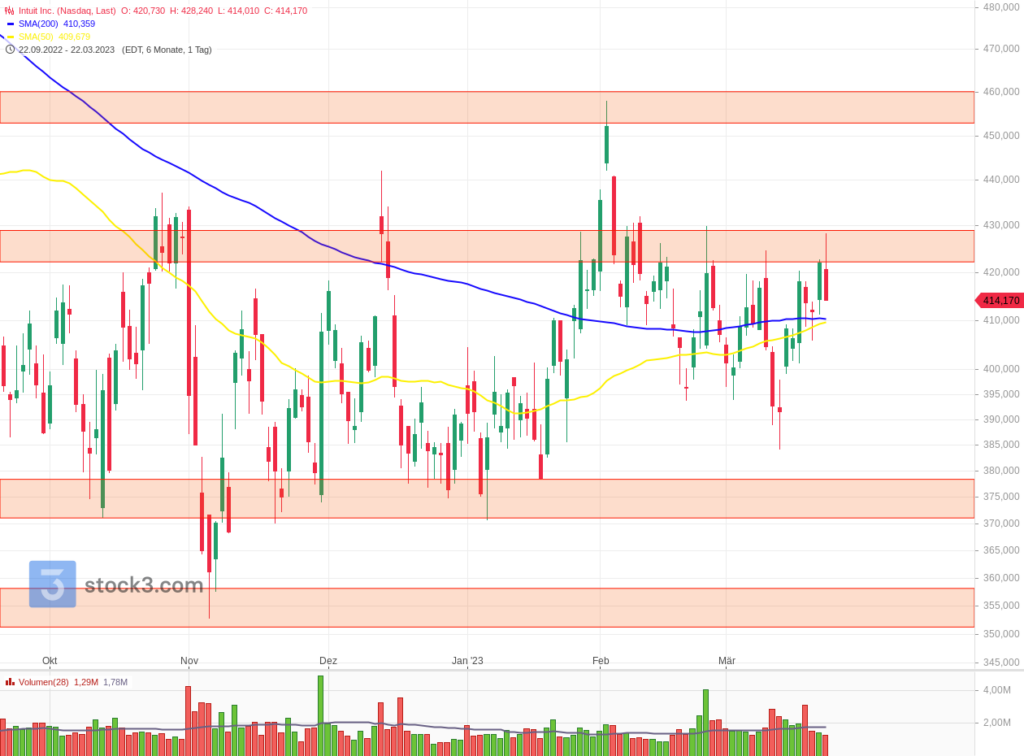
Task: Select the red 414,170 current price tag
Action: tap(999, 300)
